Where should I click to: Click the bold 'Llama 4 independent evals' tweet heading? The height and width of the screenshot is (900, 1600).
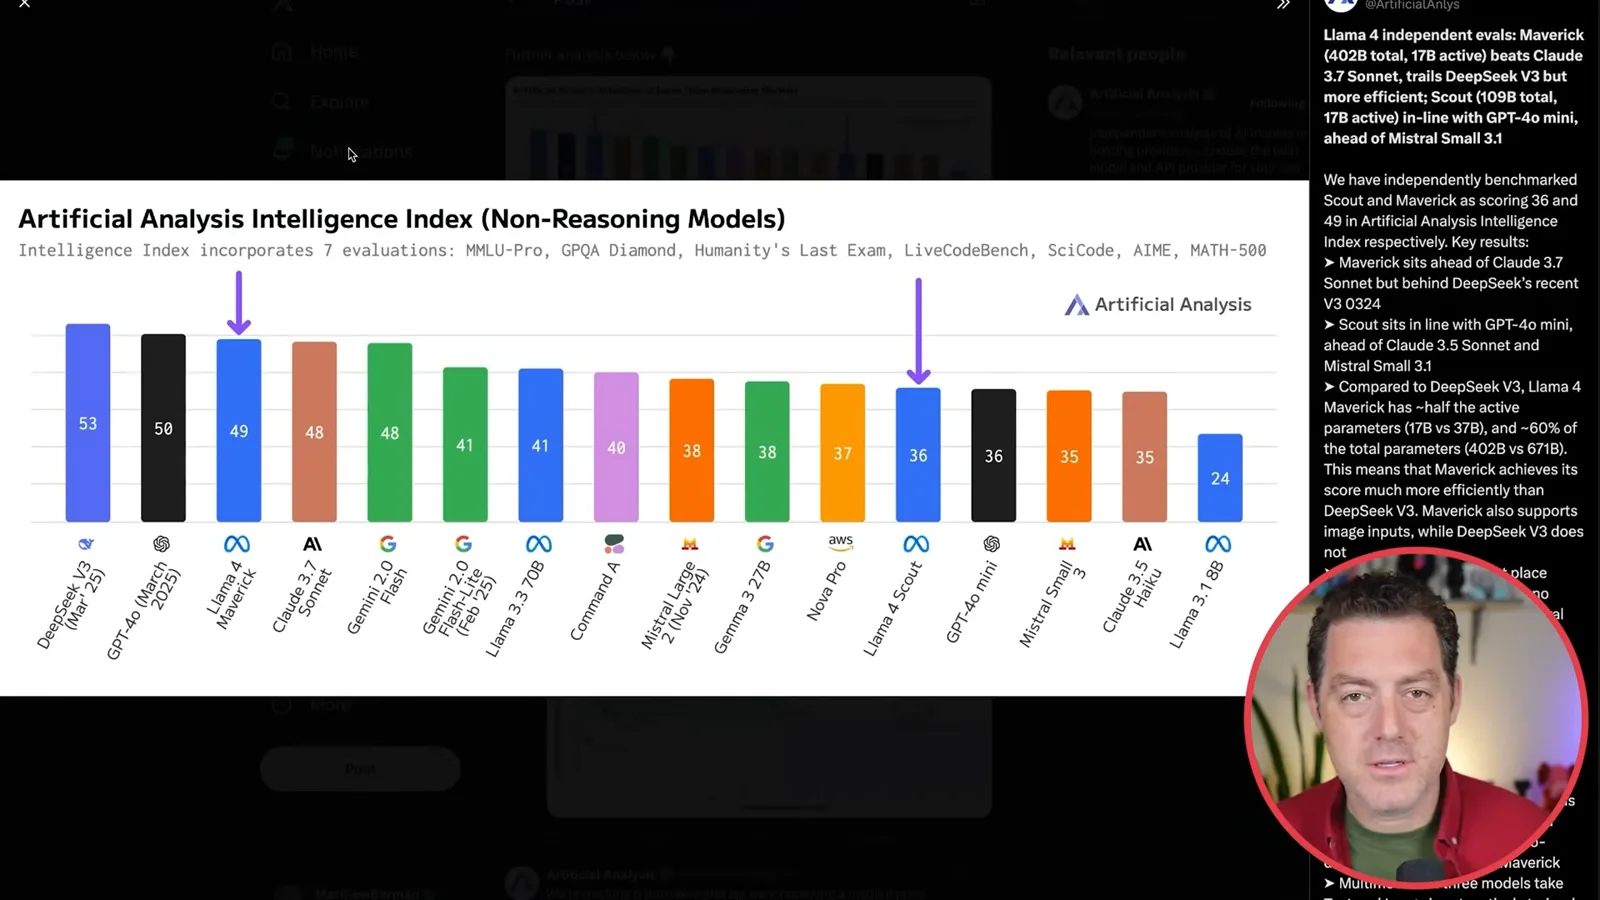click(1453, 86)
